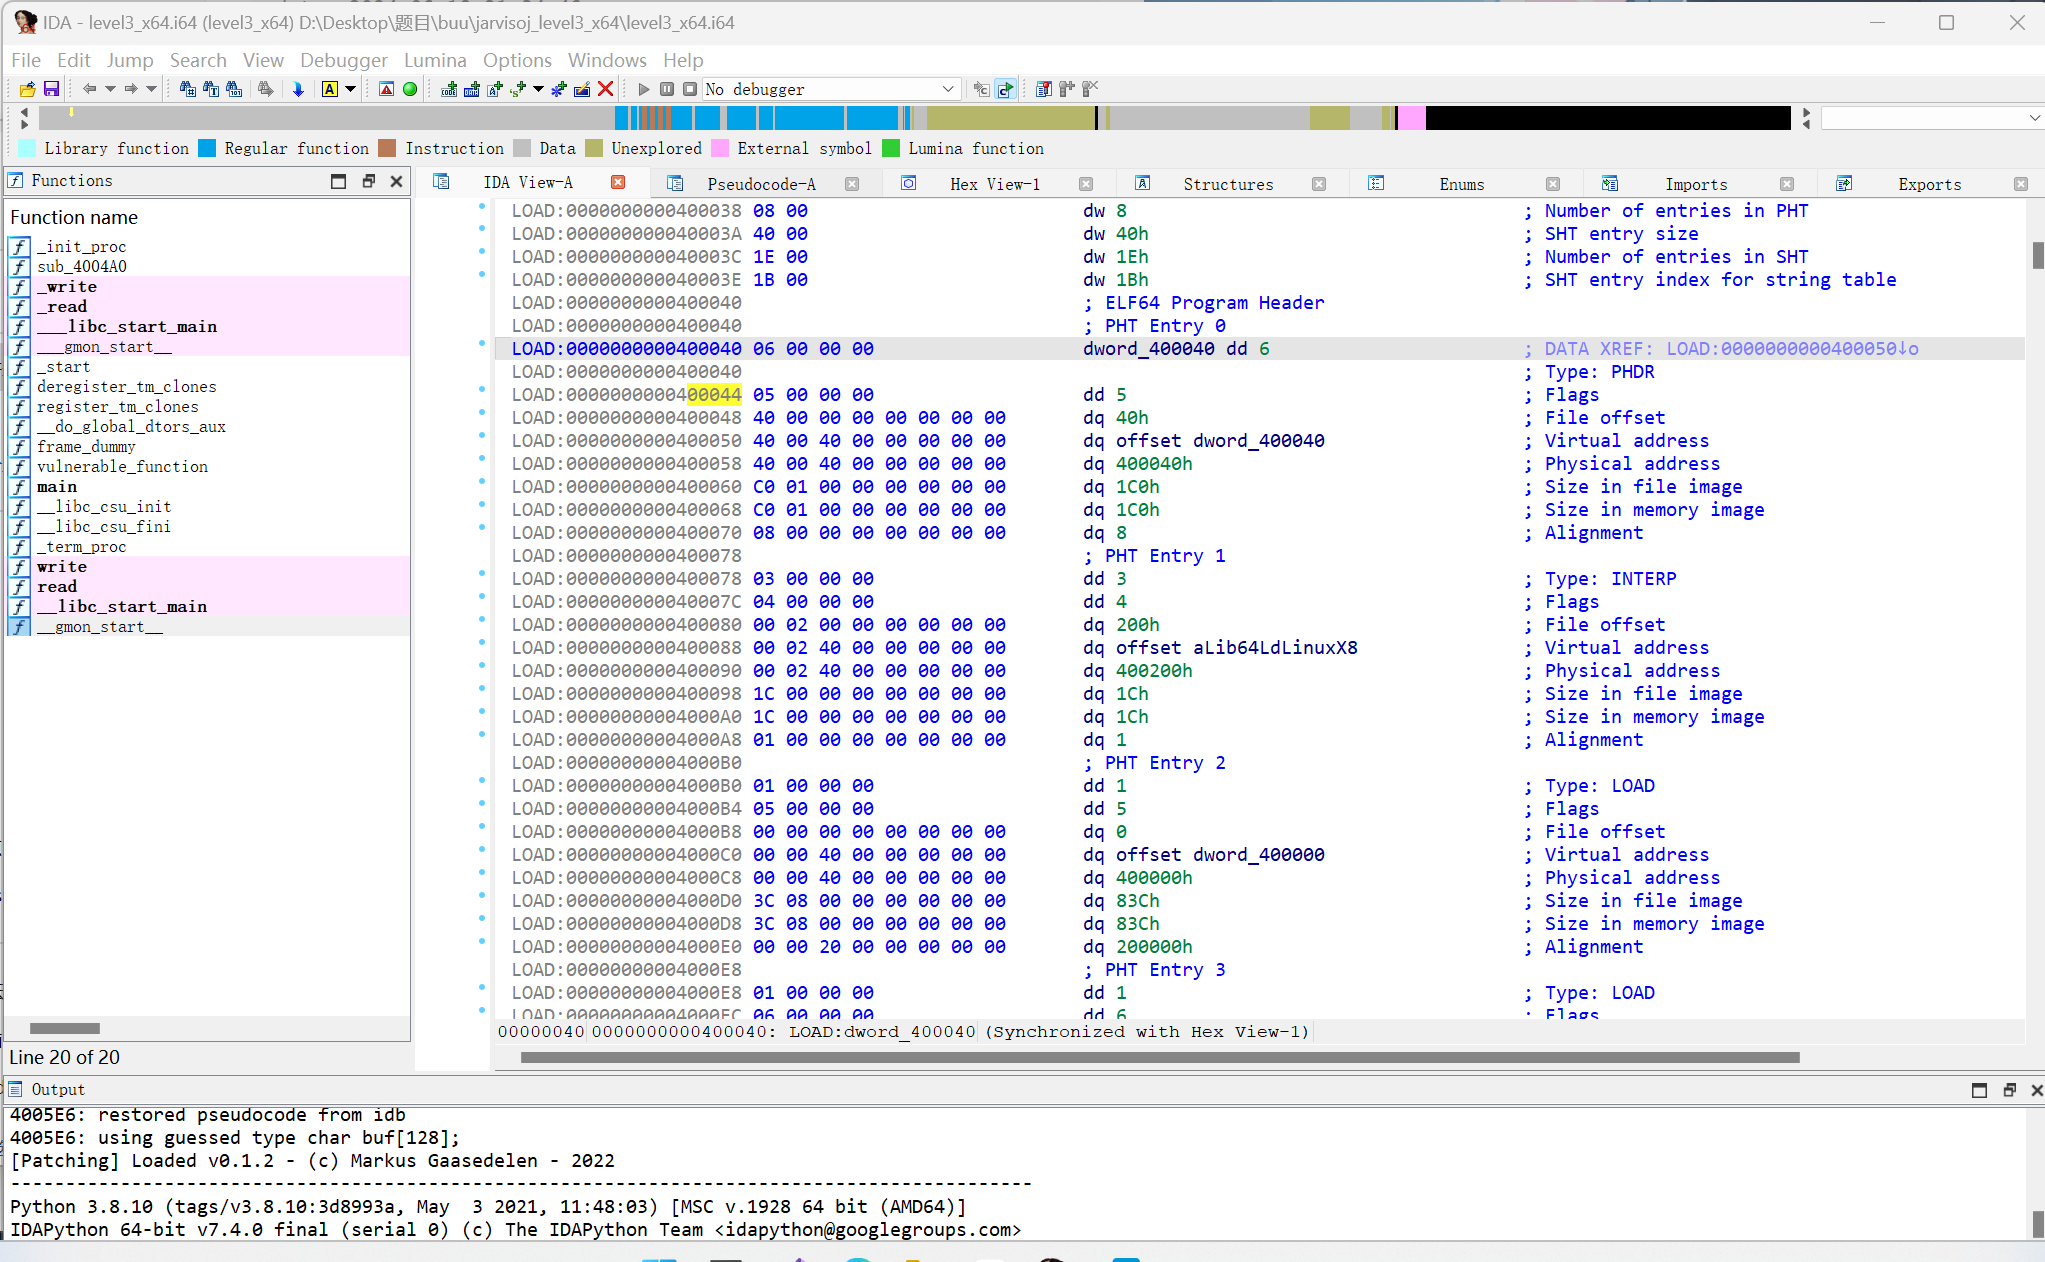Click the 'Function name' column header
This screenshot has height=1262, width=2045.
pos(207,217)
